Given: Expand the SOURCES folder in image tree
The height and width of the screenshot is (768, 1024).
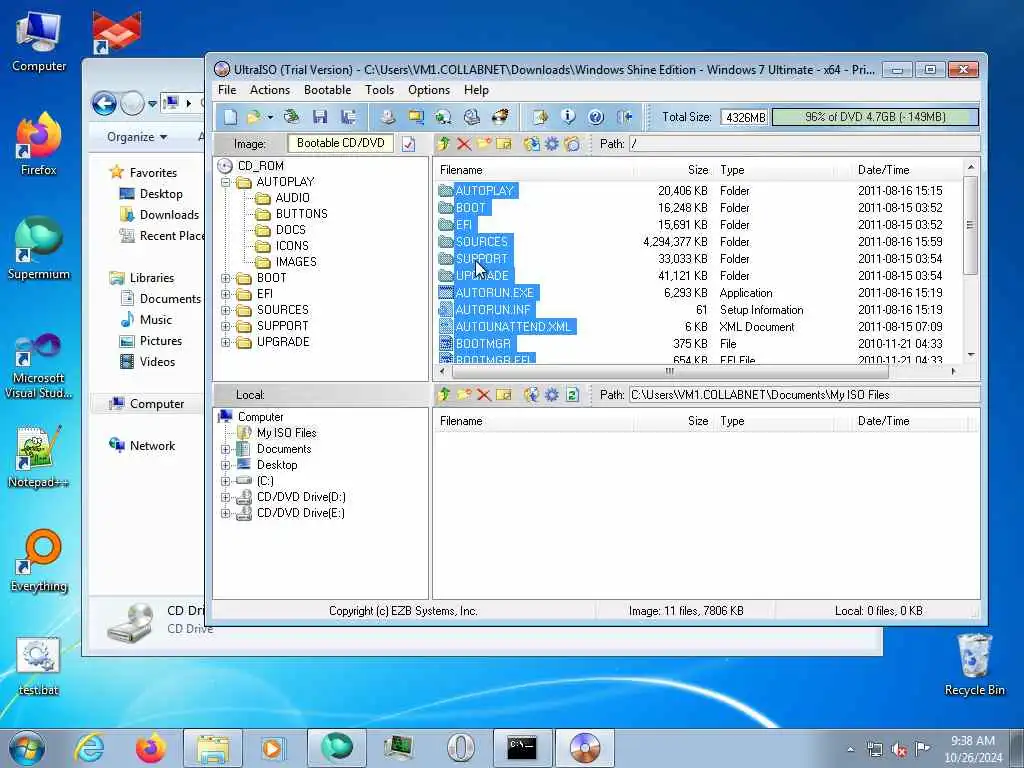Looking at the screenshot, I should click(x=225, y=310).
